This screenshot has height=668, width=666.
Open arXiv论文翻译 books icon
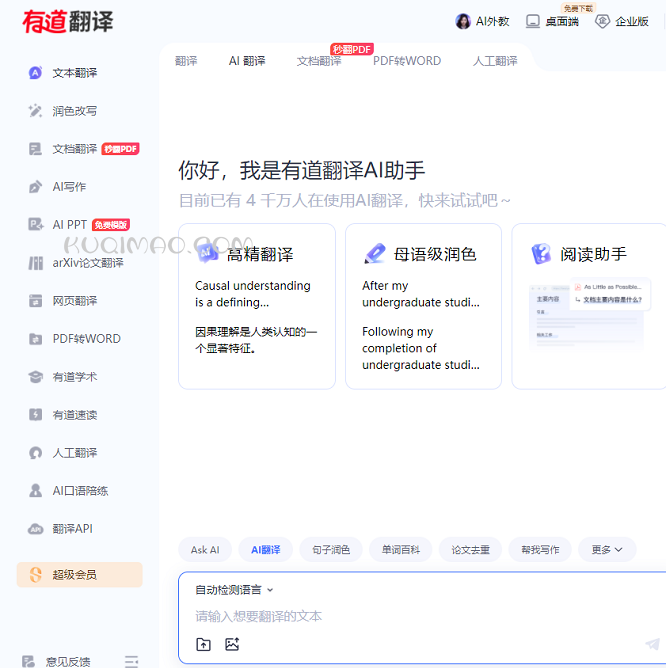35,263
